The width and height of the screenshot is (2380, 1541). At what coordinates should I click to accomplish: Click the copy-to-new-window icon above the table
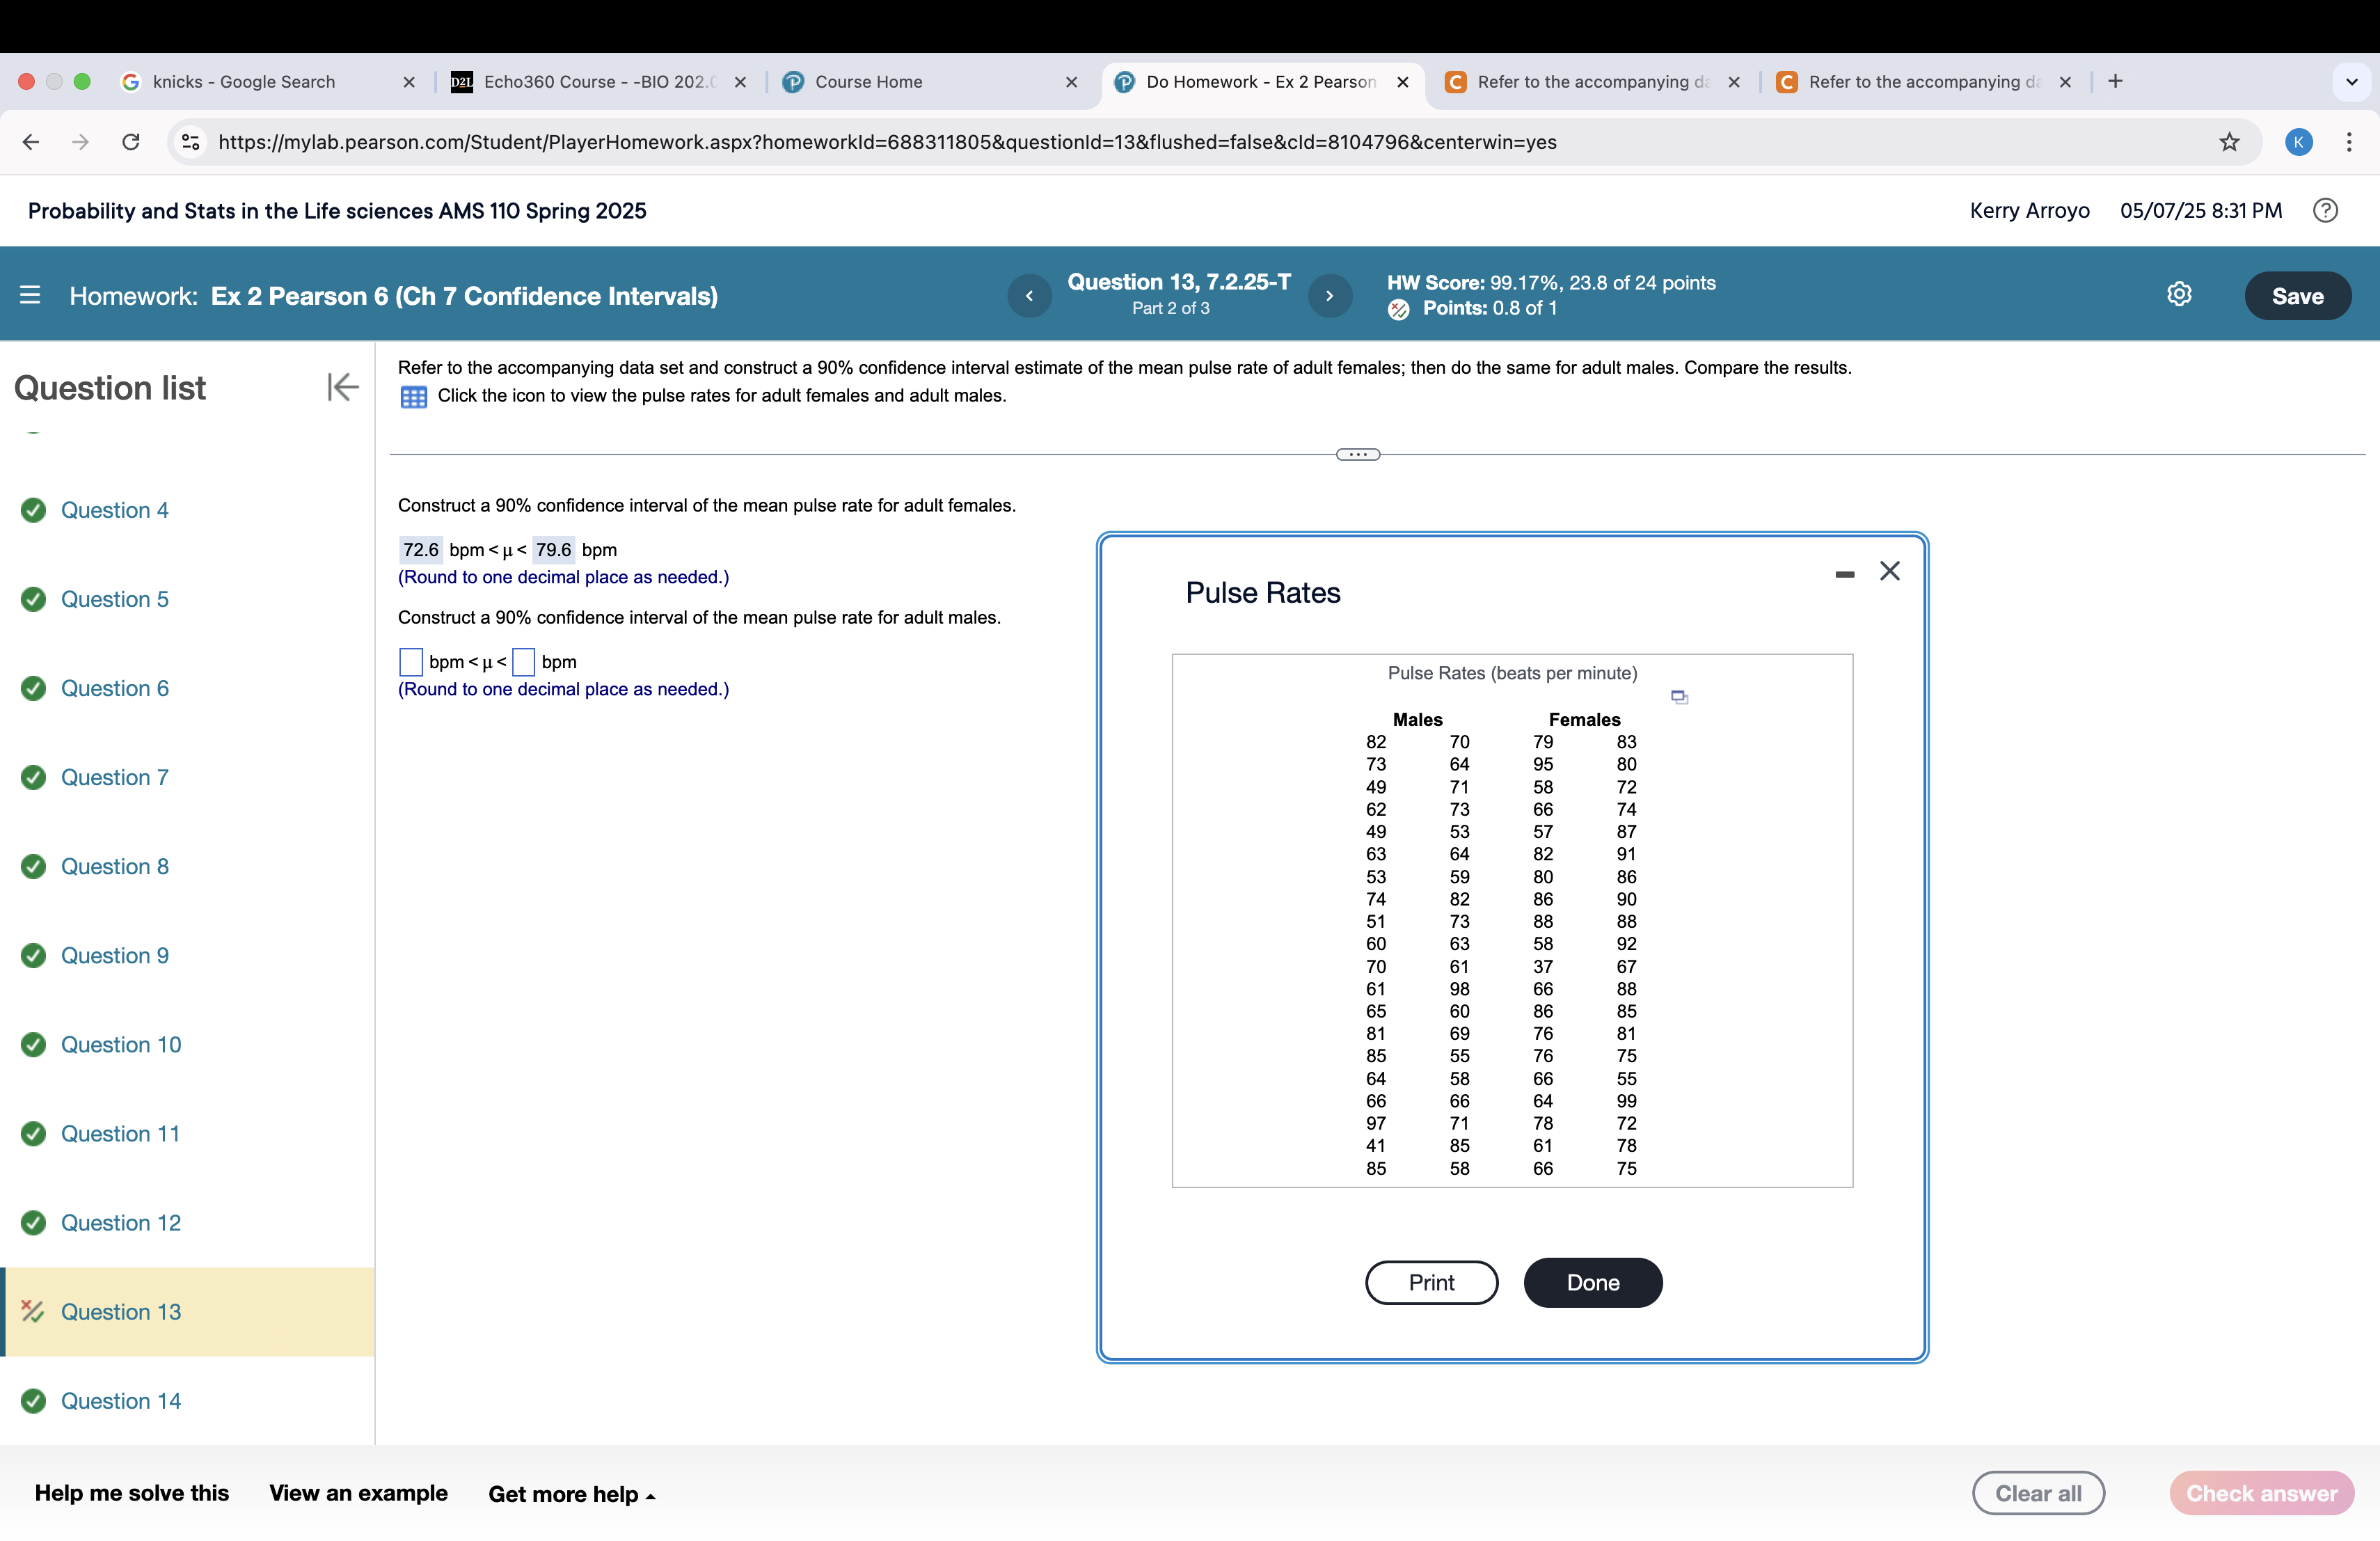point(1679,696)
